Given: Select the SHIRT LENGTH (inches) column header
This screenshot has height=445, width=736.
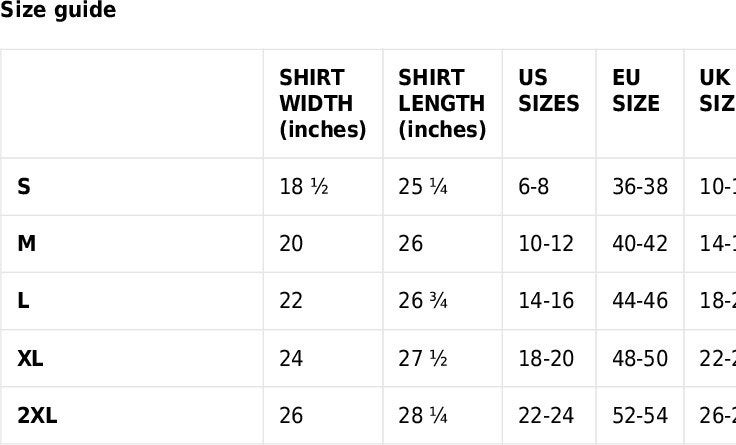Looking at the screenshot, I should (x=443, y=104).
